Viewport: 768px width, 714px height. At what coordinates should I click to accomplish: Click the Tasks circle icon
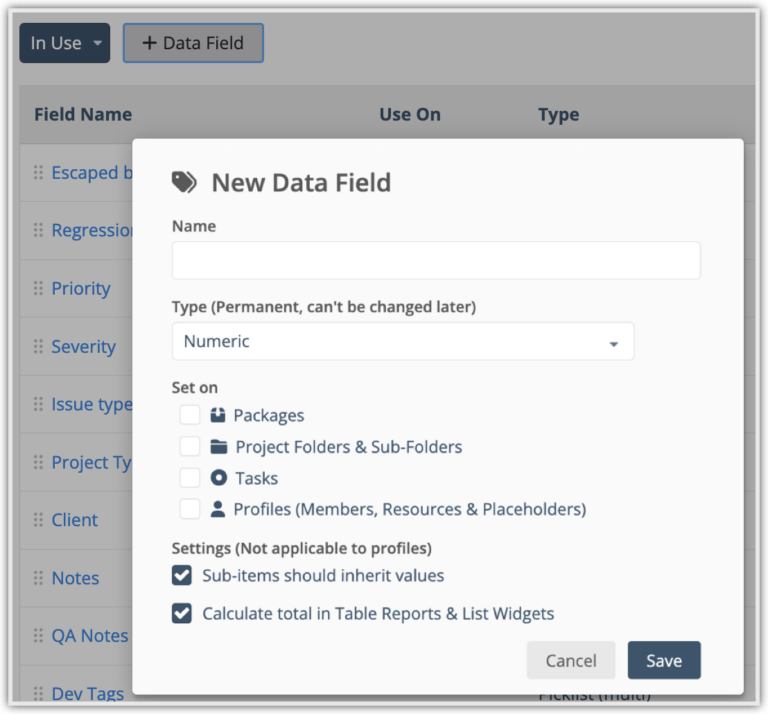[219, 478]
